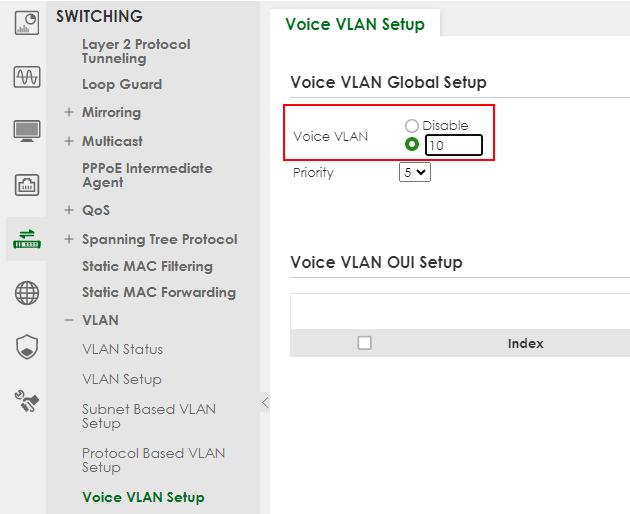Click the system display monitor icon
Image resolution: width=630 pixels, height=514 pixels.
coord(27,131)
